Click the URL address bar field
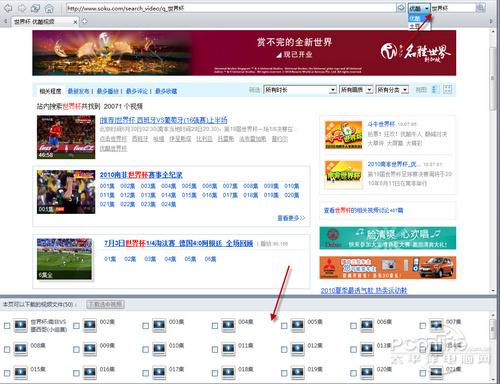500x384 pixels. tap(230, 8)
